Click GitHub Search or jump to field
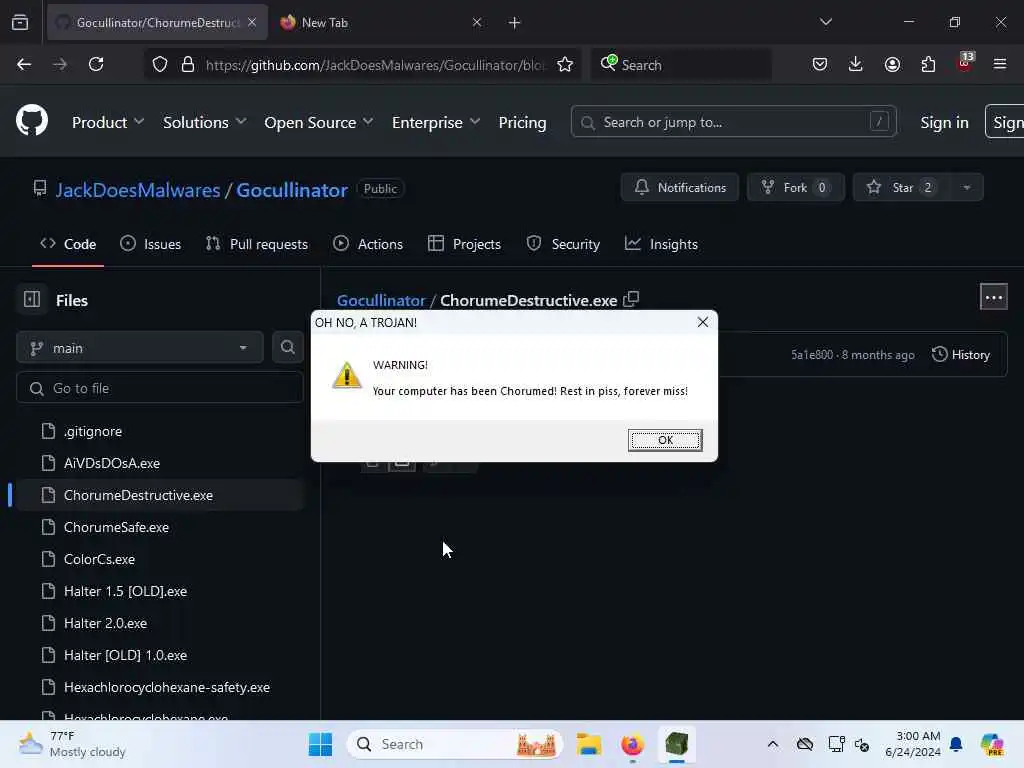 click(x=733, y=122)
